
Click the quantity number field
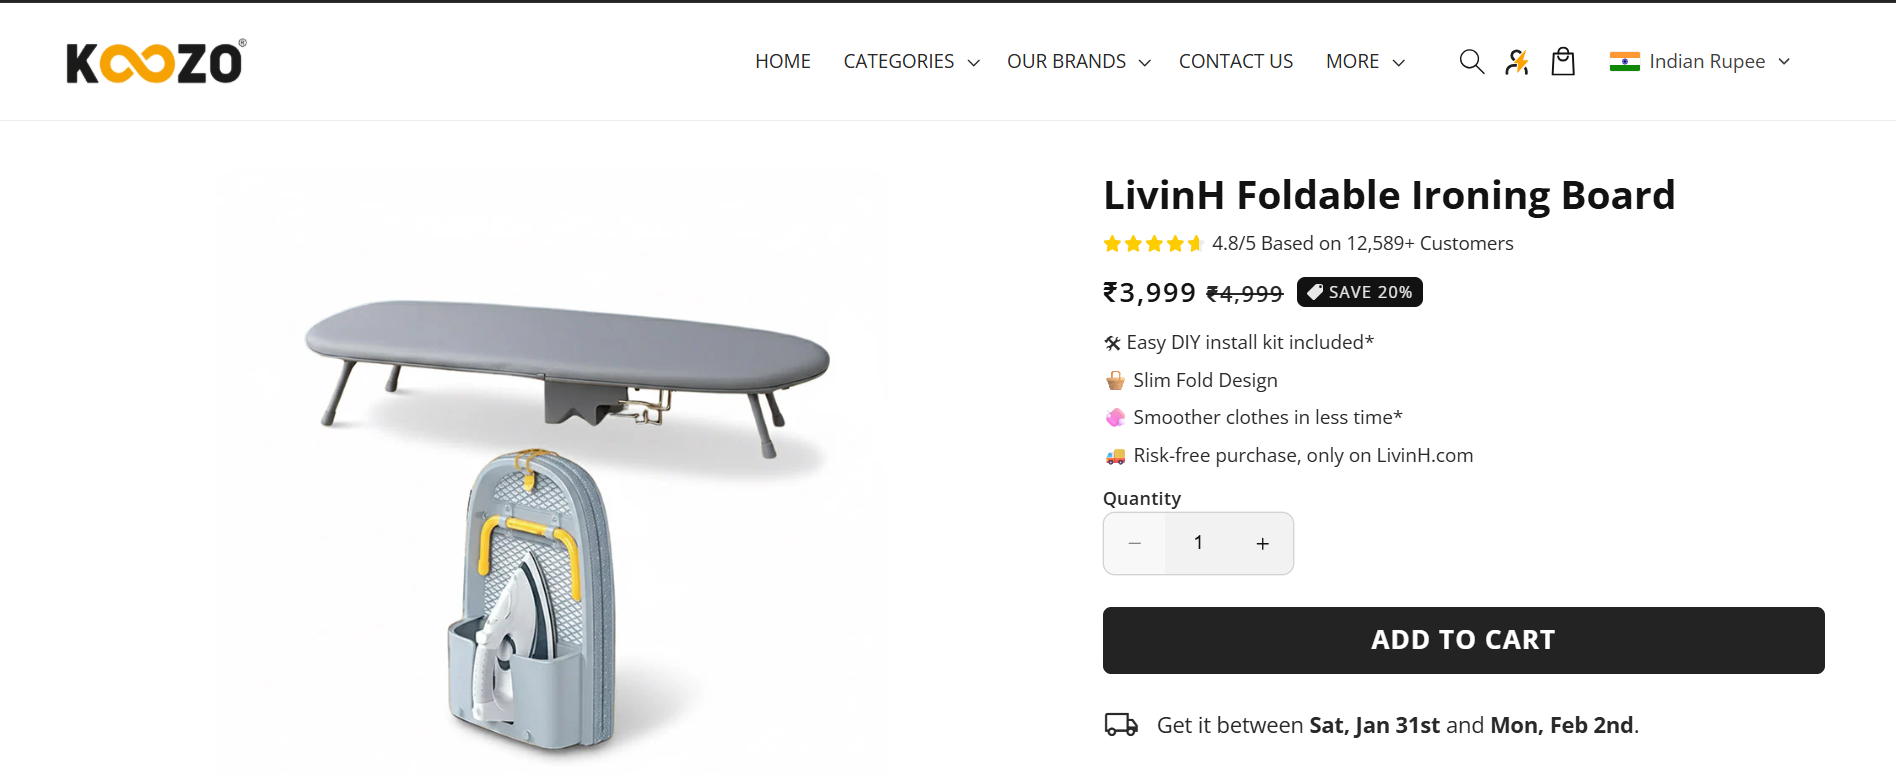(1198, 544)
